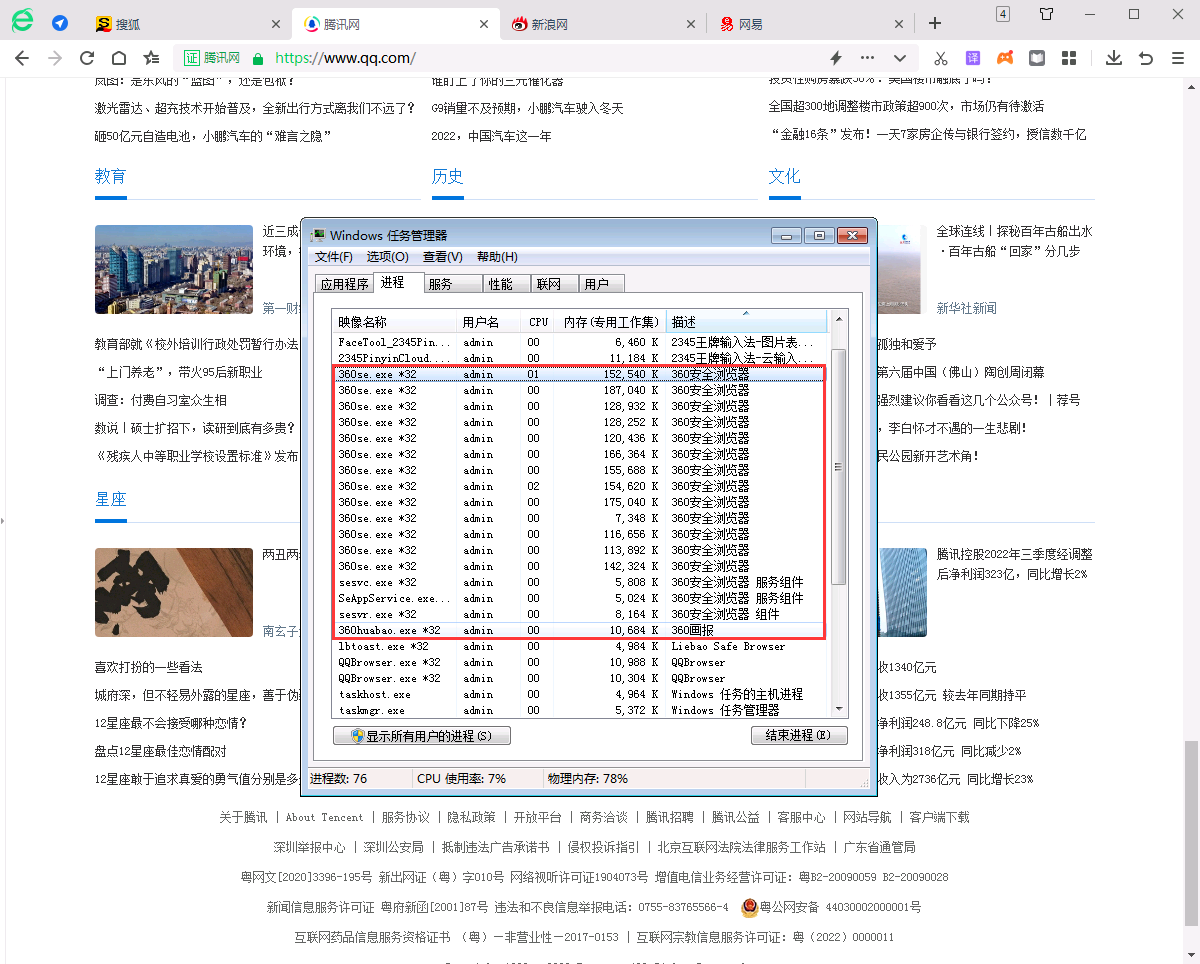Expand the address bar dropdown chevron
Image resolution: width=1200 pixels, height=964 pixels.
pyautogui.click(x=900, y=58)
